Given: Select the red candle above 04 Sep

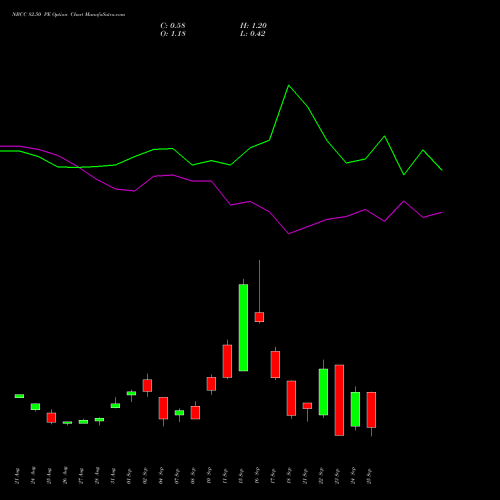Looking at the screenshot, I should coord(163,408).
